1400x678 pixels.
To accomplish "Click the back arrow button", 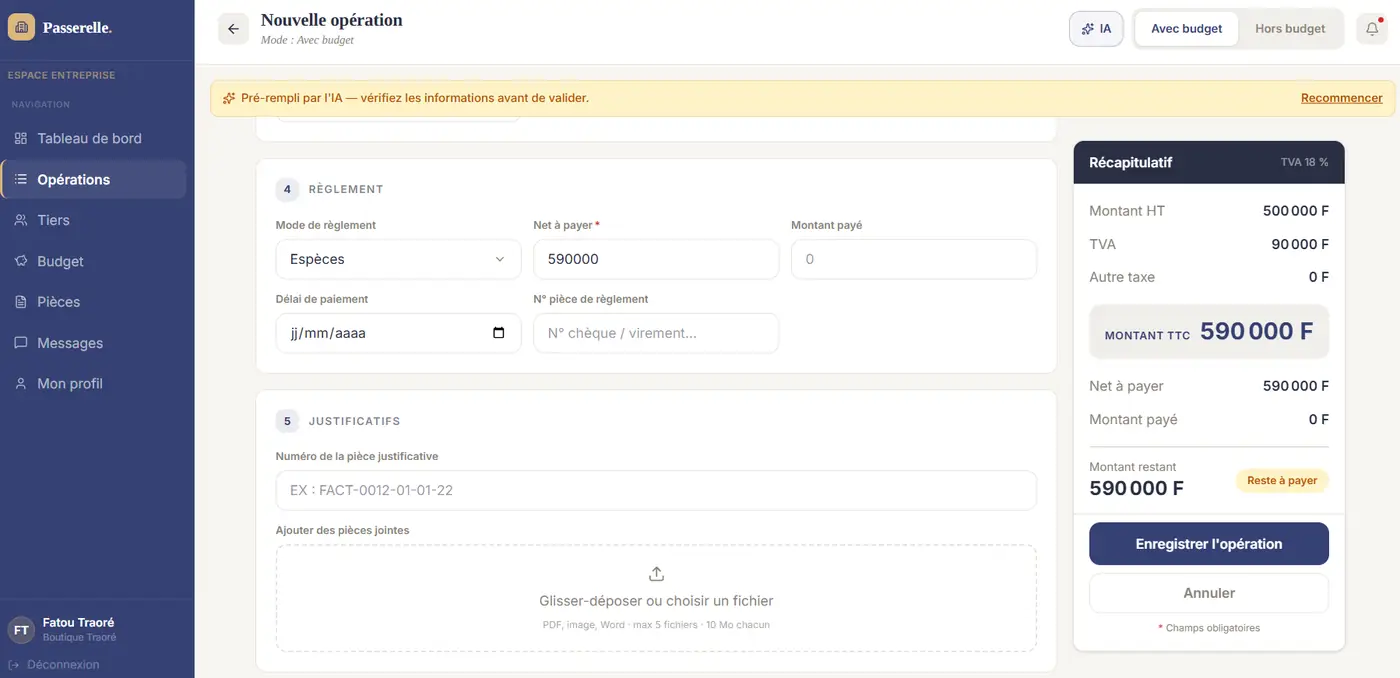I will point(233,29).
